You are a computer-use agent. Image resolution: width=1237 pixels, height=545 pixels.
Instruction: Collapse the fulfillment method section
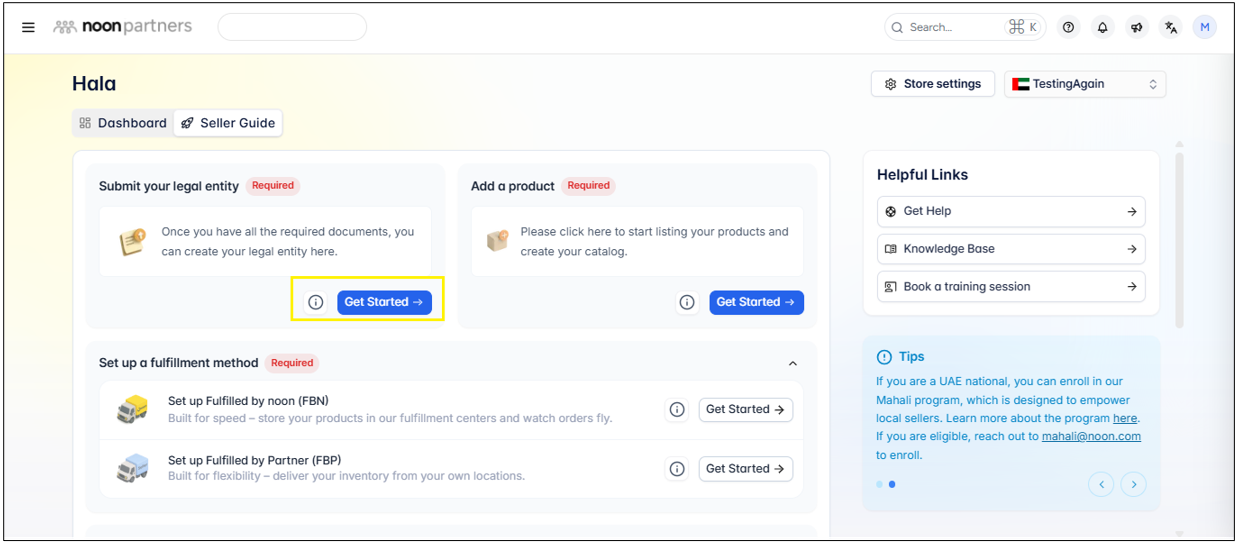pos(793,364)
